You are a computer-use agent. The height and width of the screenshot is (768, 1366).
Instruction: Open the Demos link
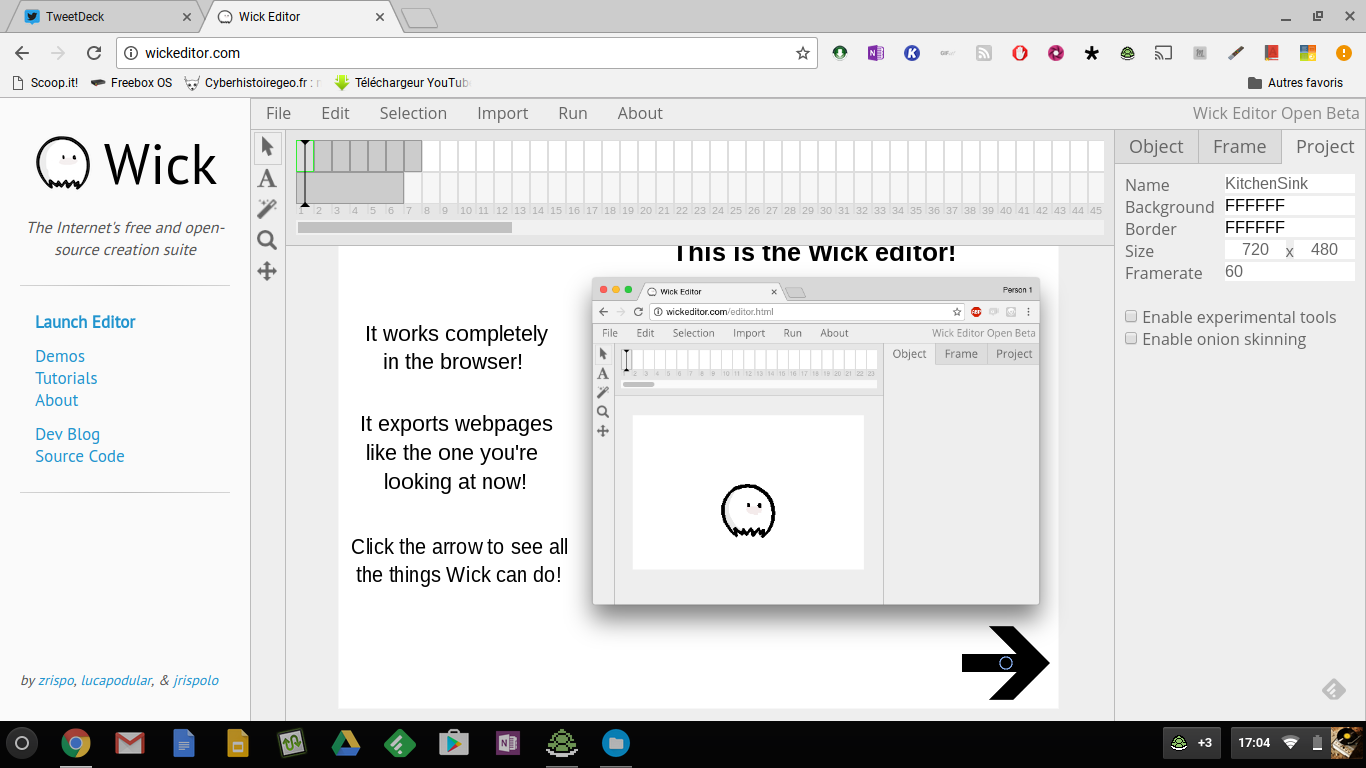coord(60,356)
